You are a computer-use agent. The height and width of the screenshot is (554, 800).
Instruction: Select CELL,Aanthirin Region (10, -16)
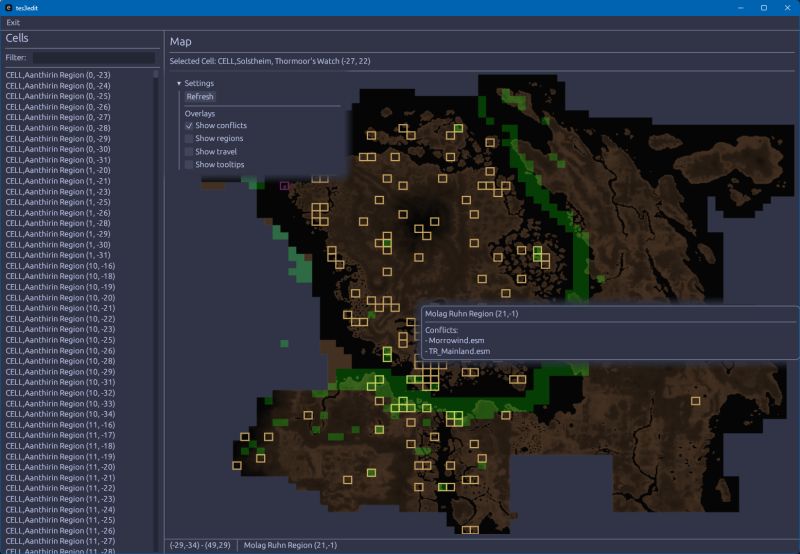coord(60,266)
